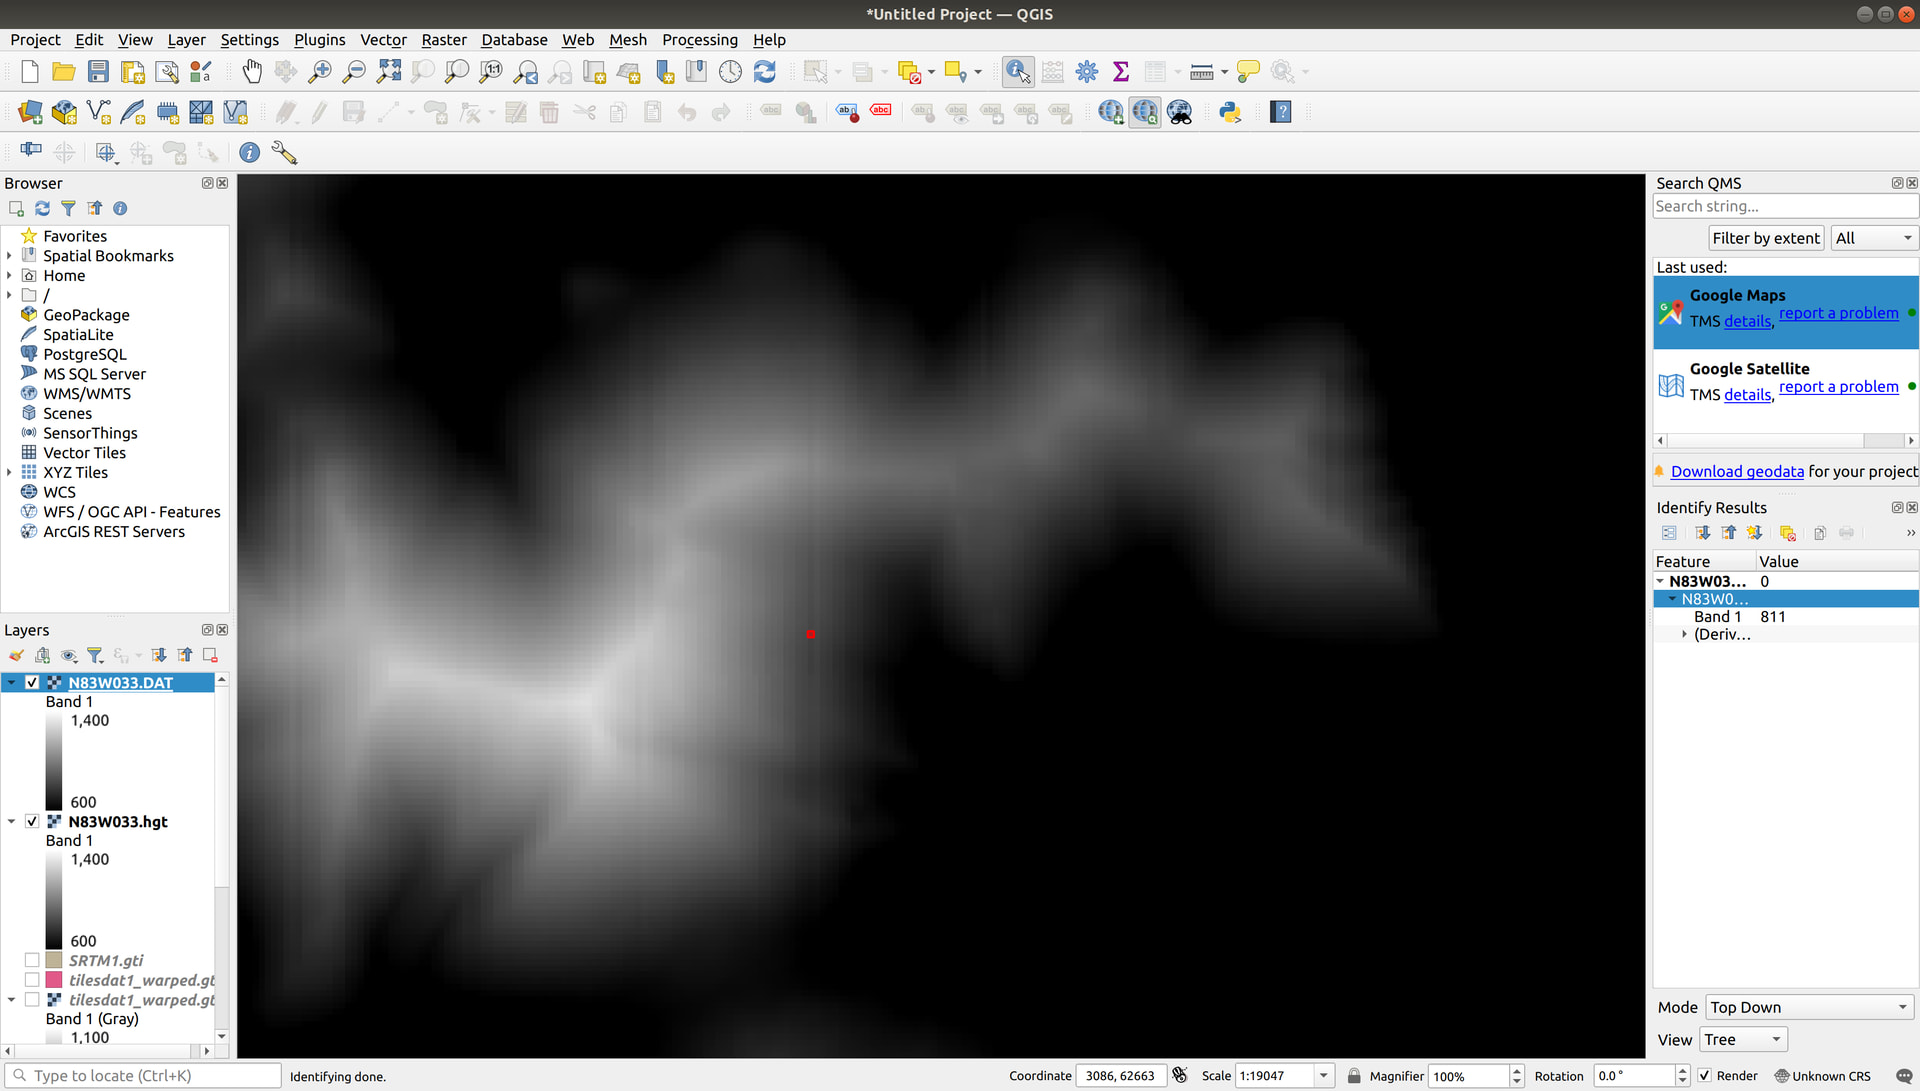
Task: Click the Zoom In magnifier tool
Action: coord(319,71)
